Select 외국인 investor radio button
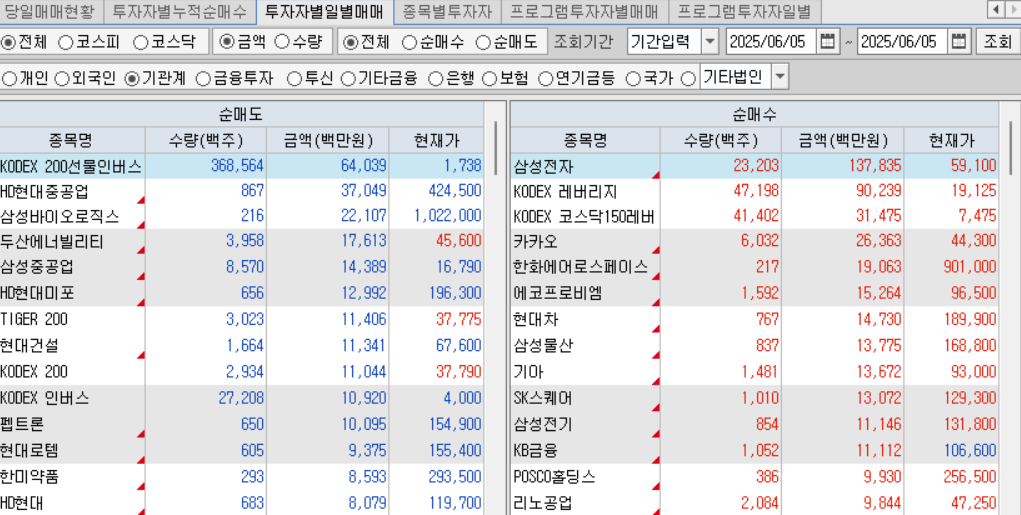Viewport: 1021px width, 515px height. pos(62,79)
